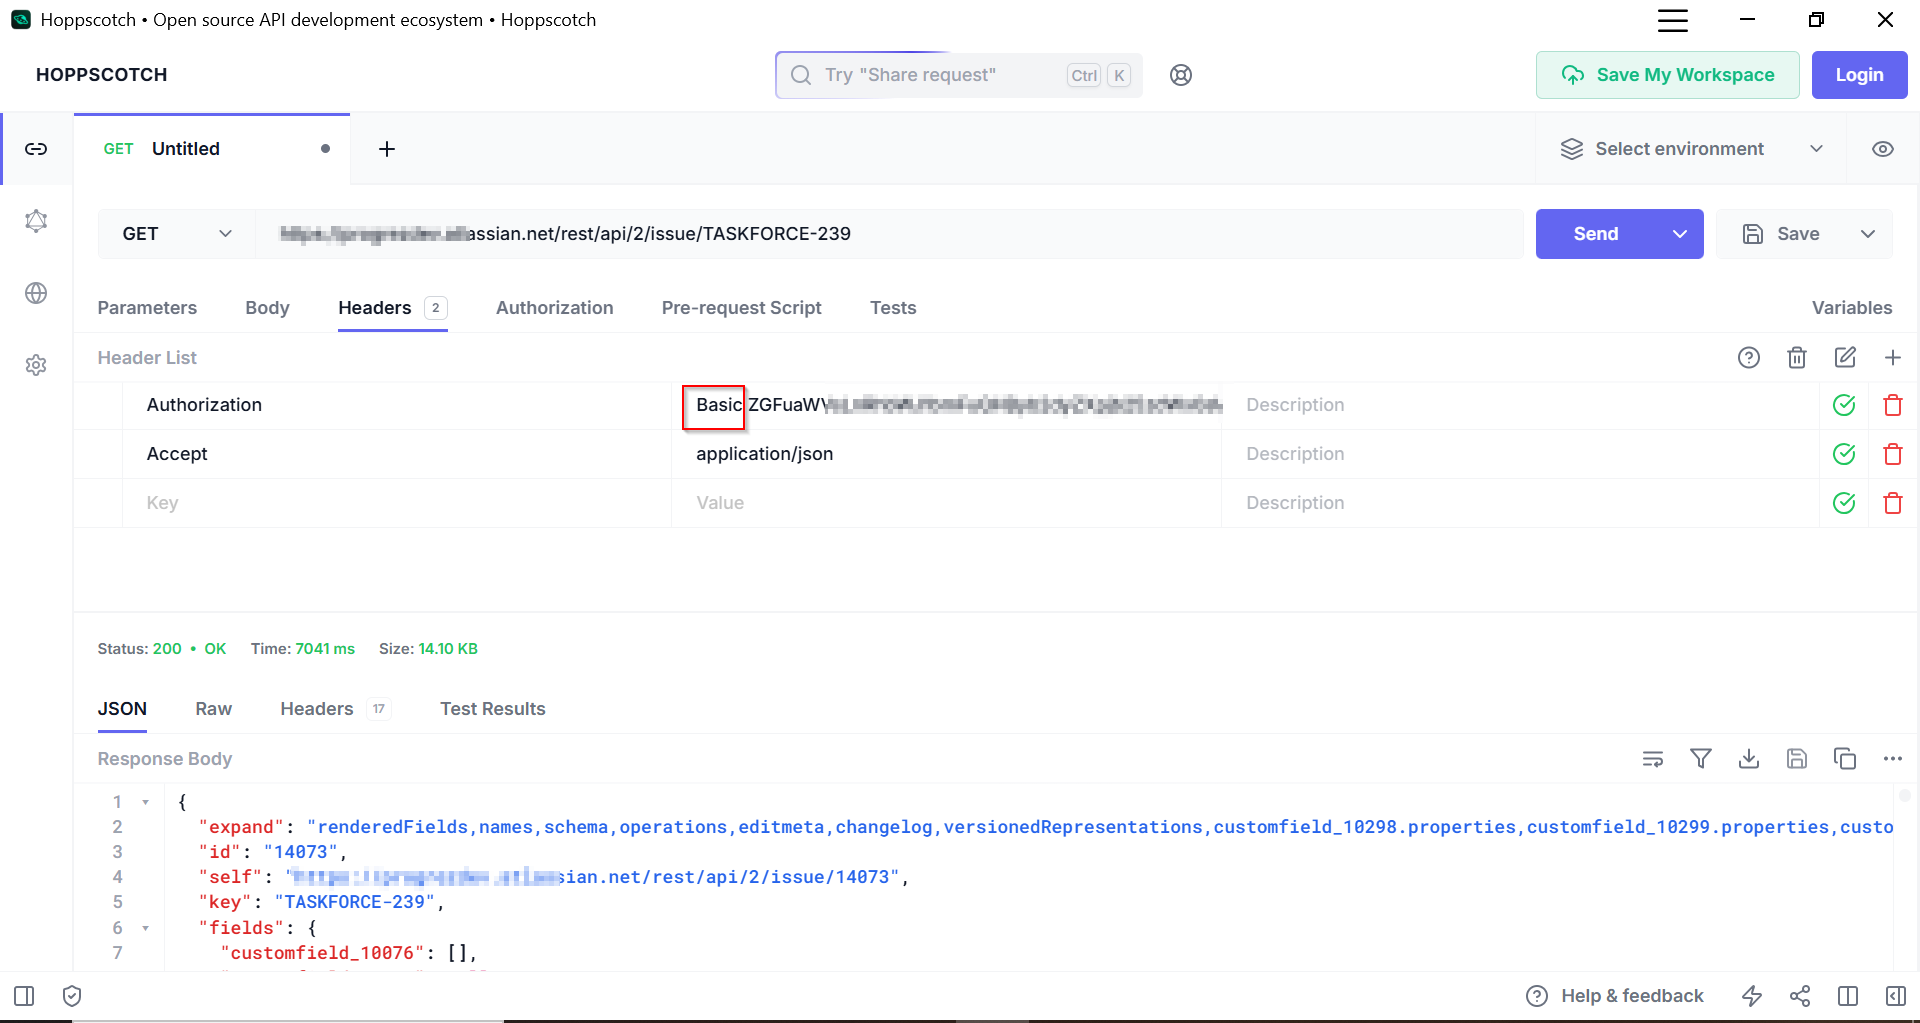Open the GET method dropdown

pyautogui.click(x=177, y=234)
